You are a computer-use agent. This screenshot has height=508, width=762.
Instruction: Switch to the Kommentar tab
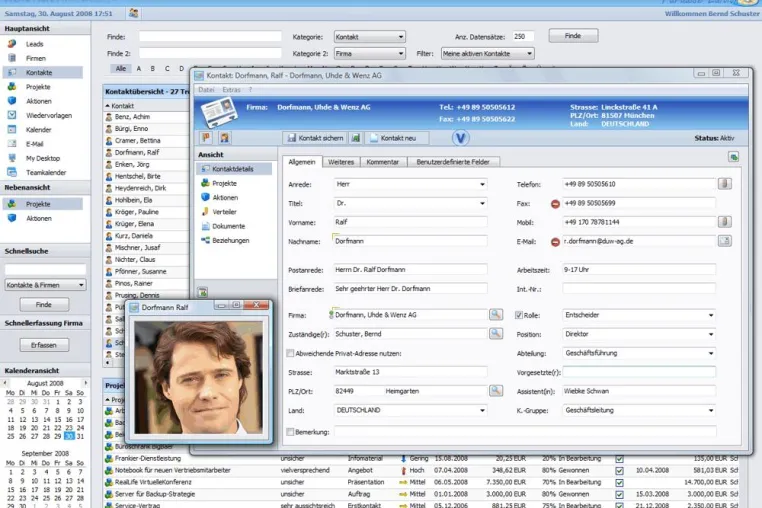pos(382,162)
